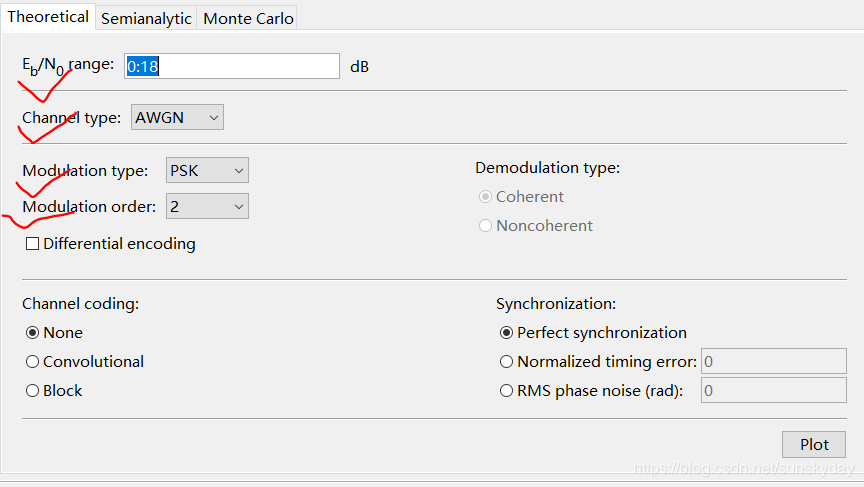Select Coherent demodulation type

[x=486, y=197]
